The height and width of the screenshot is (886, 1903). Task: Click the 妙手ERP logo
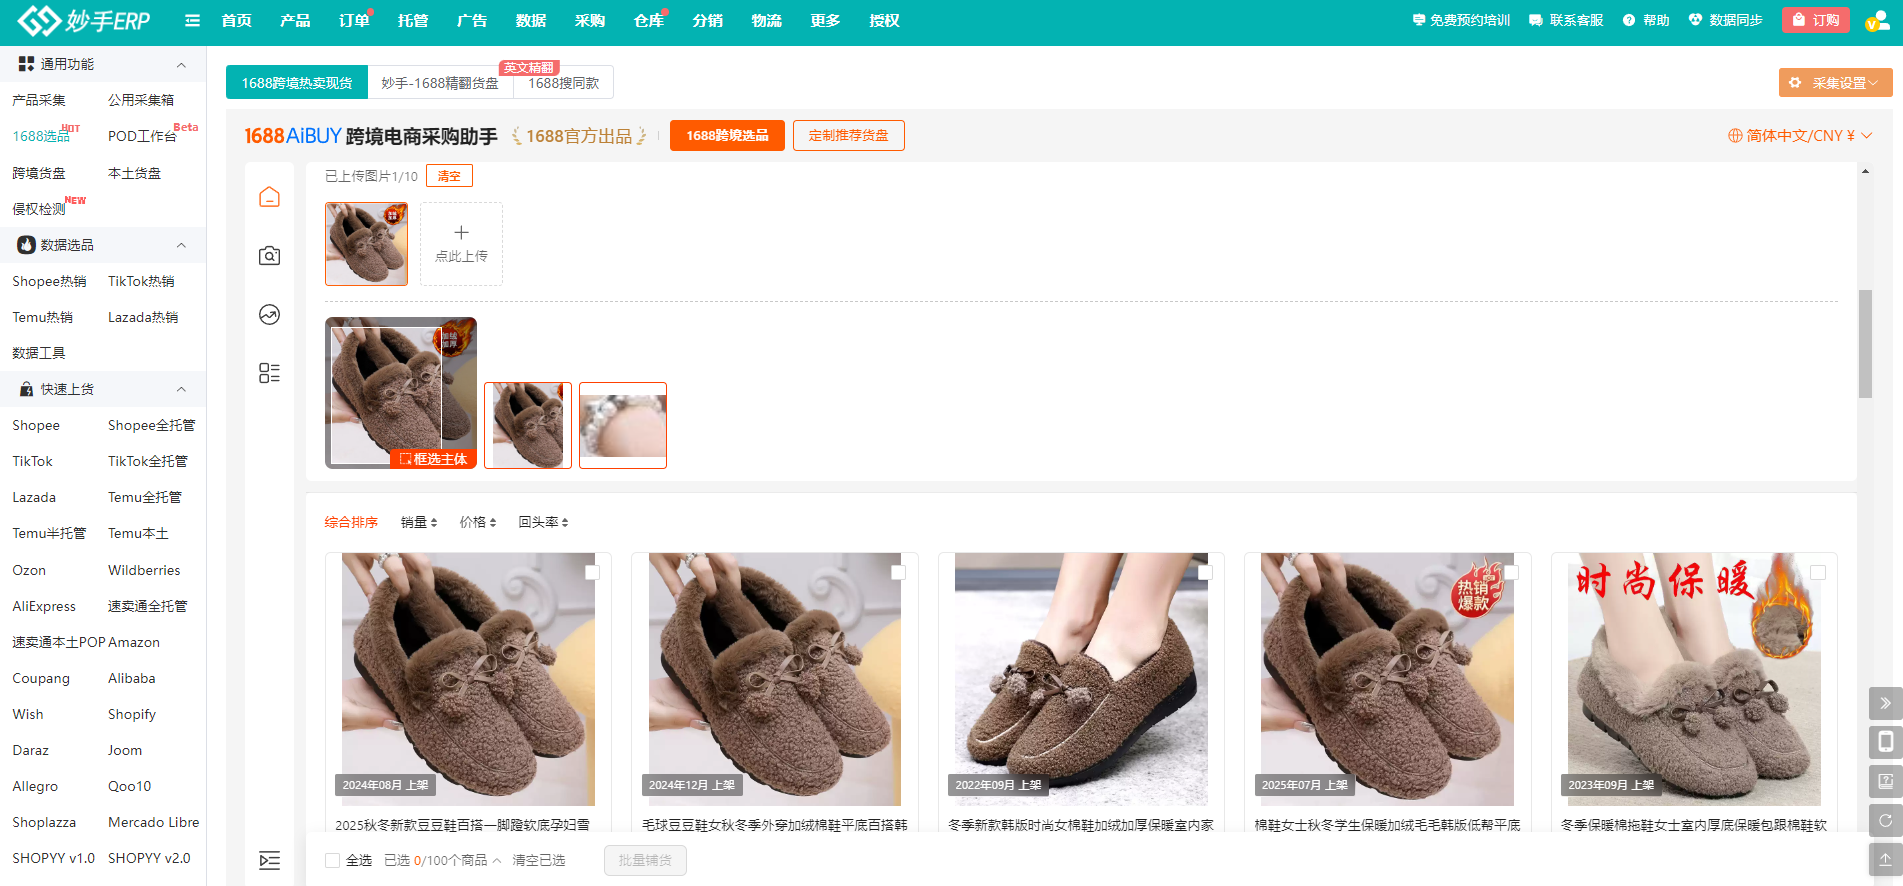point(84,20)
